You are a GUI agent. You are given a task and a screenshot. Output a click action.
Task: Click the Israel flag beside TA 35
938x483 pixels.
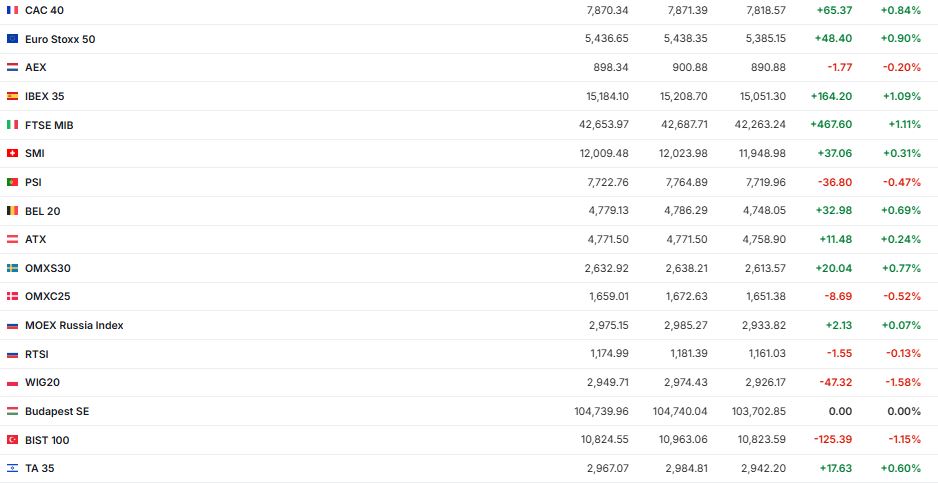click(x=12, y=468)
